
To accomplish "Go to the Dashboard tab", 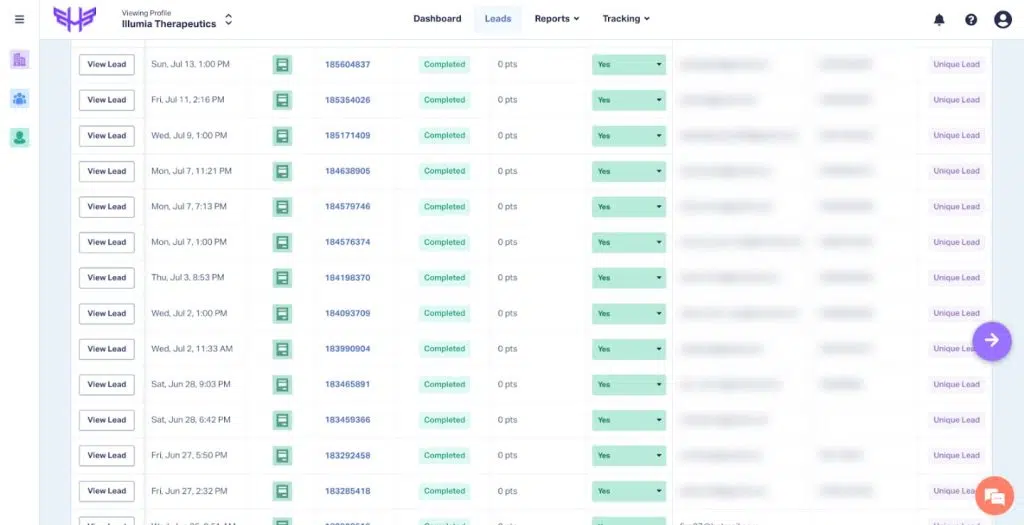I will tap(437, 19).
